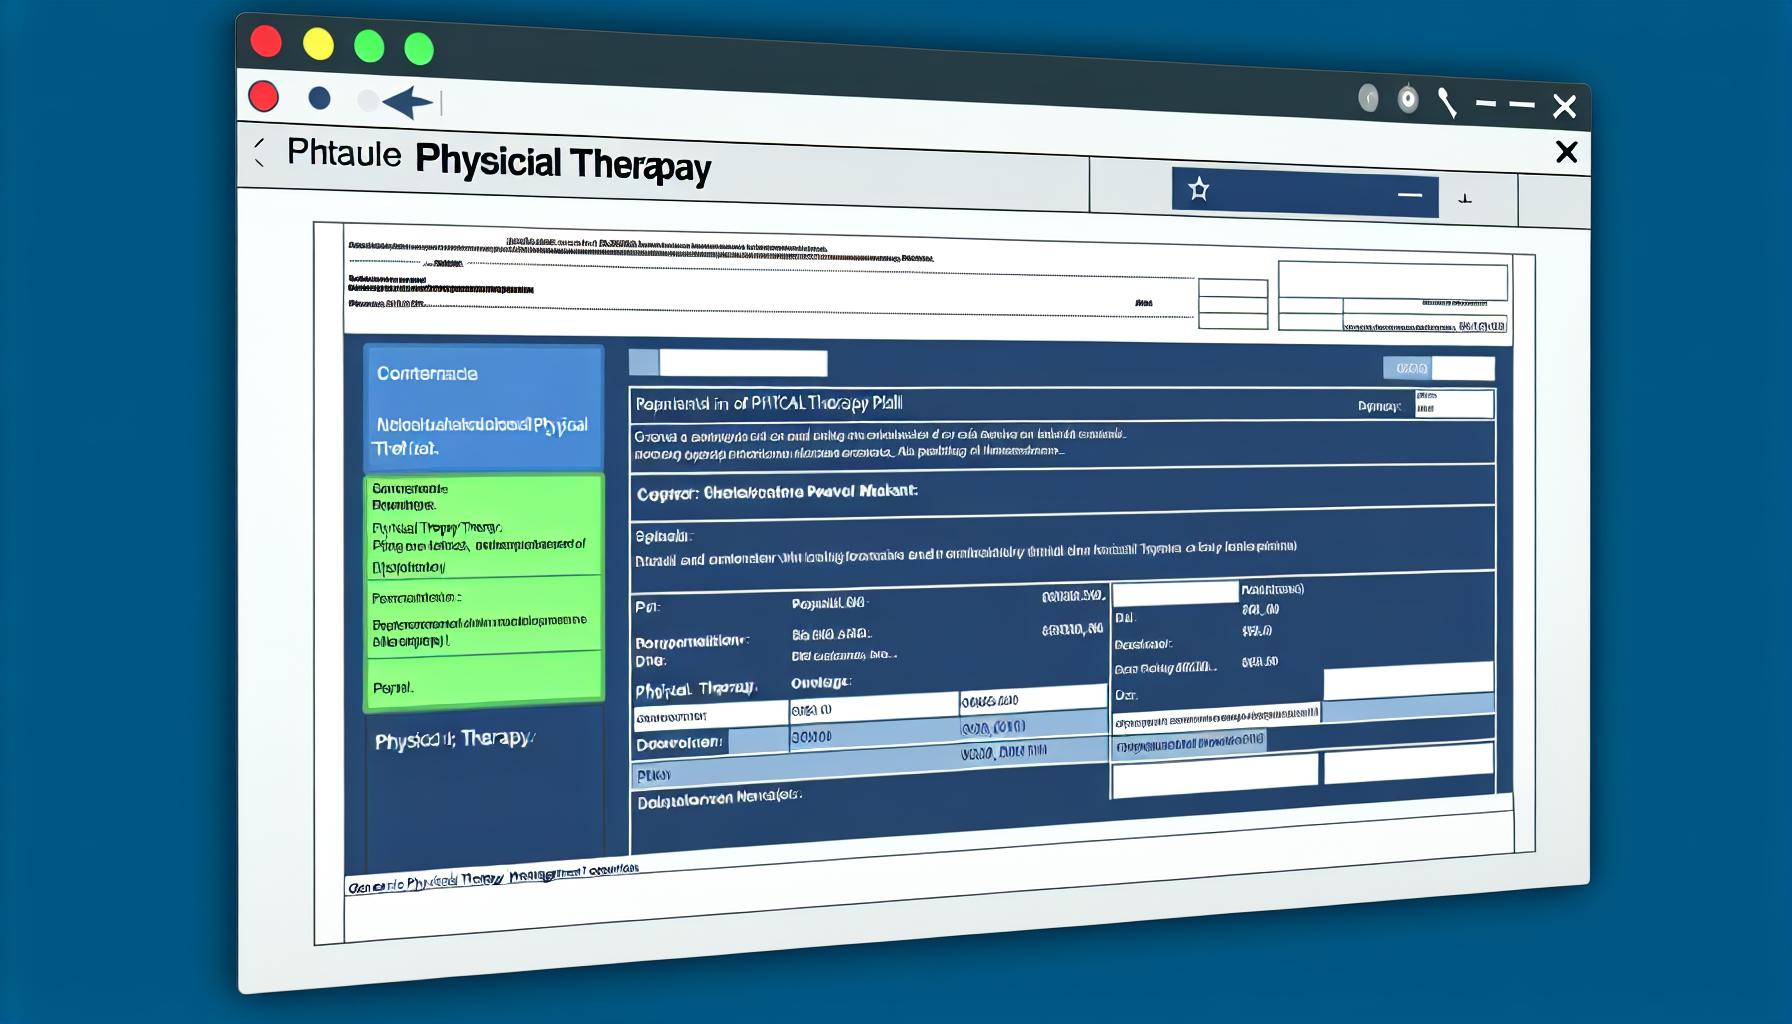Click the back arrow icon in toolbar
Screen dimensions: 1792x1024
pyautogui.click(x=407, y=102)
